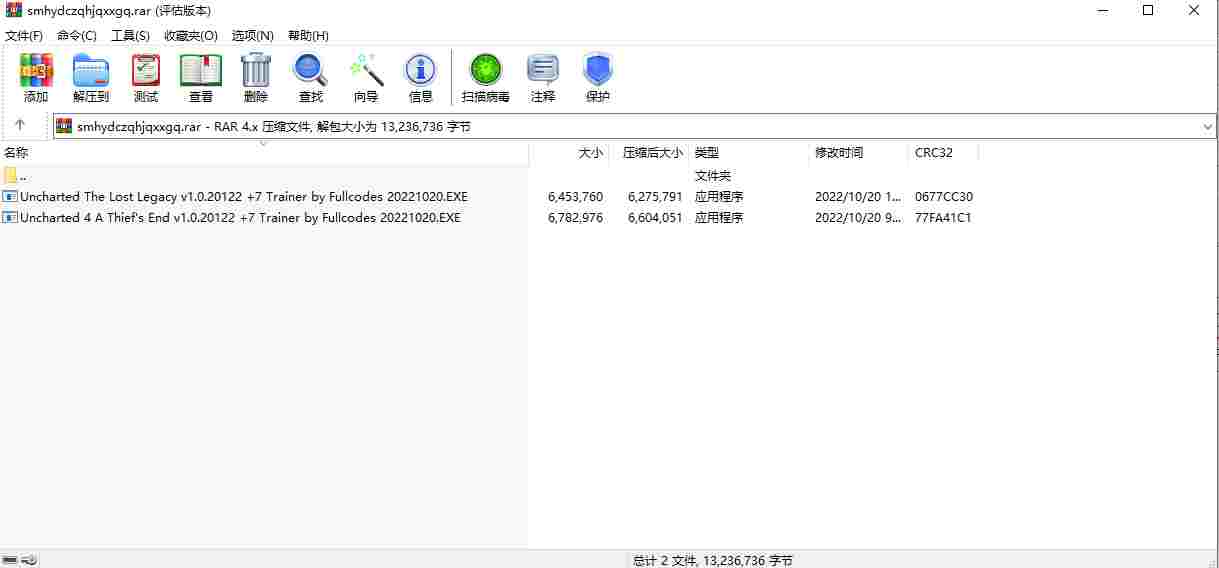This screenshot has width=1219, height=568.
Task: Click packed size 6,604,051
Action: [655, 217]
